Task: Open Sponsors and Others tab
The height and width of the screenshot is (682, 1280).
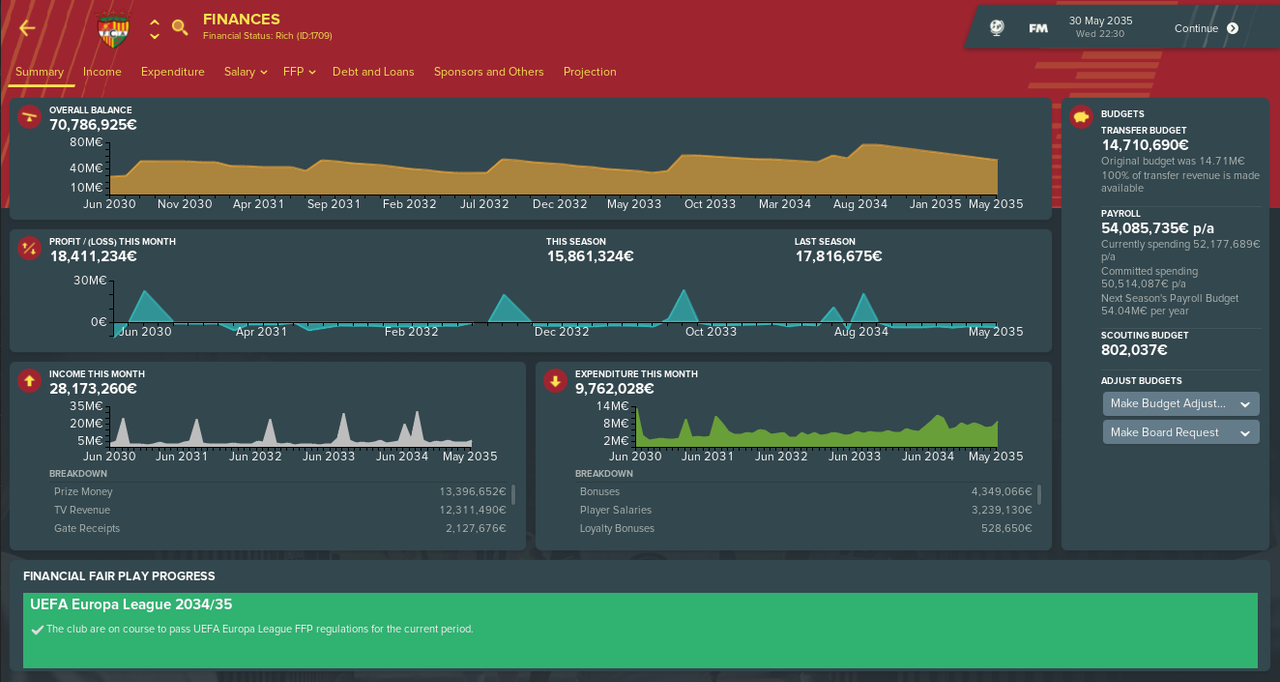Action: pyautogui.click(x=489, y=72)
